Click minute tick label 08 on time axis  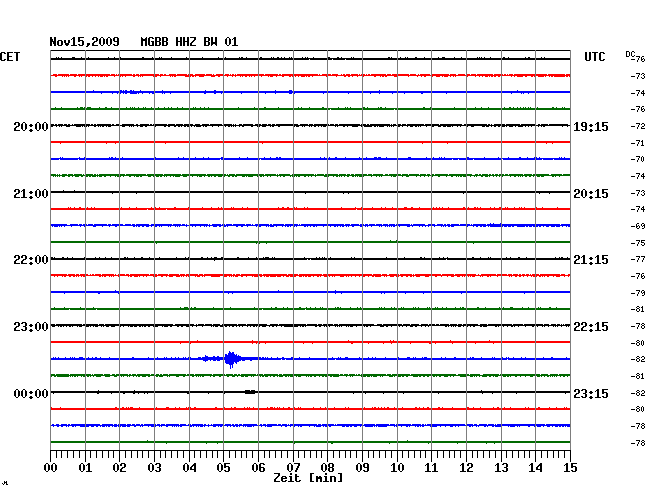(327, 468)
